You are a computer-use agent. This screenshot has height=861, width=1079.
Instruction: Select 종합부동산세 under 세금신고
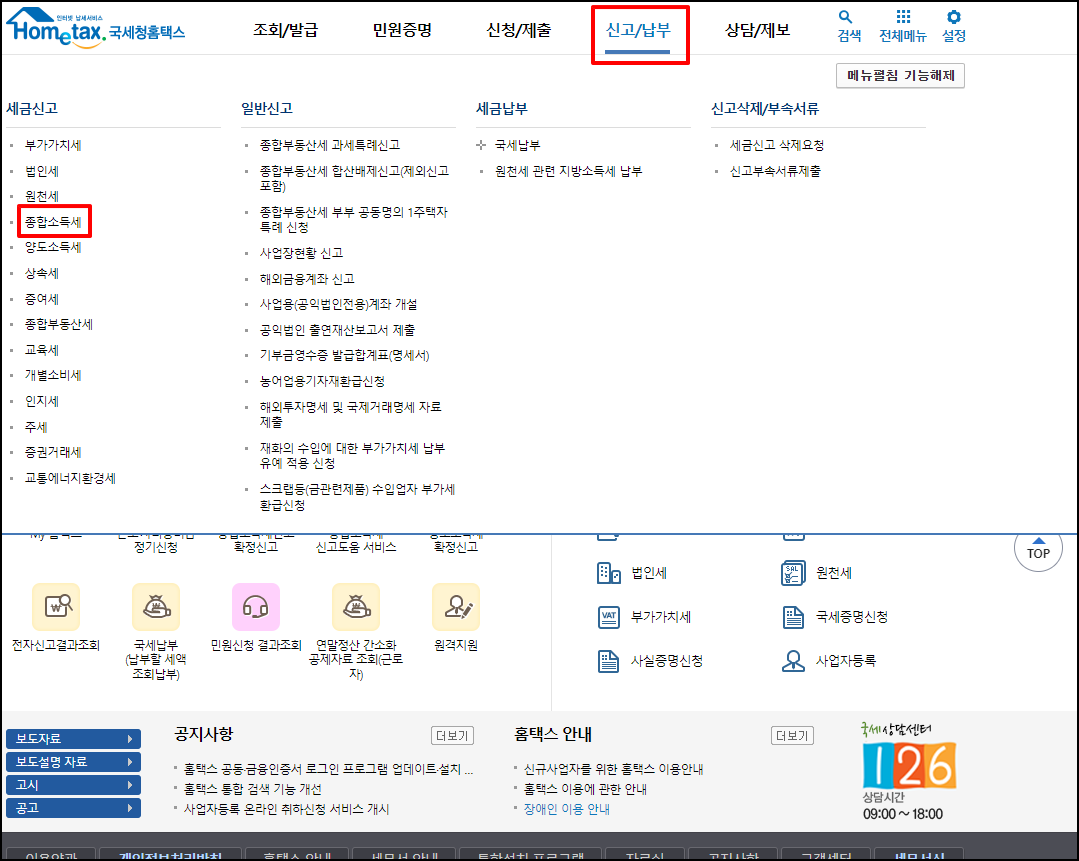click(x=59, y=324)
